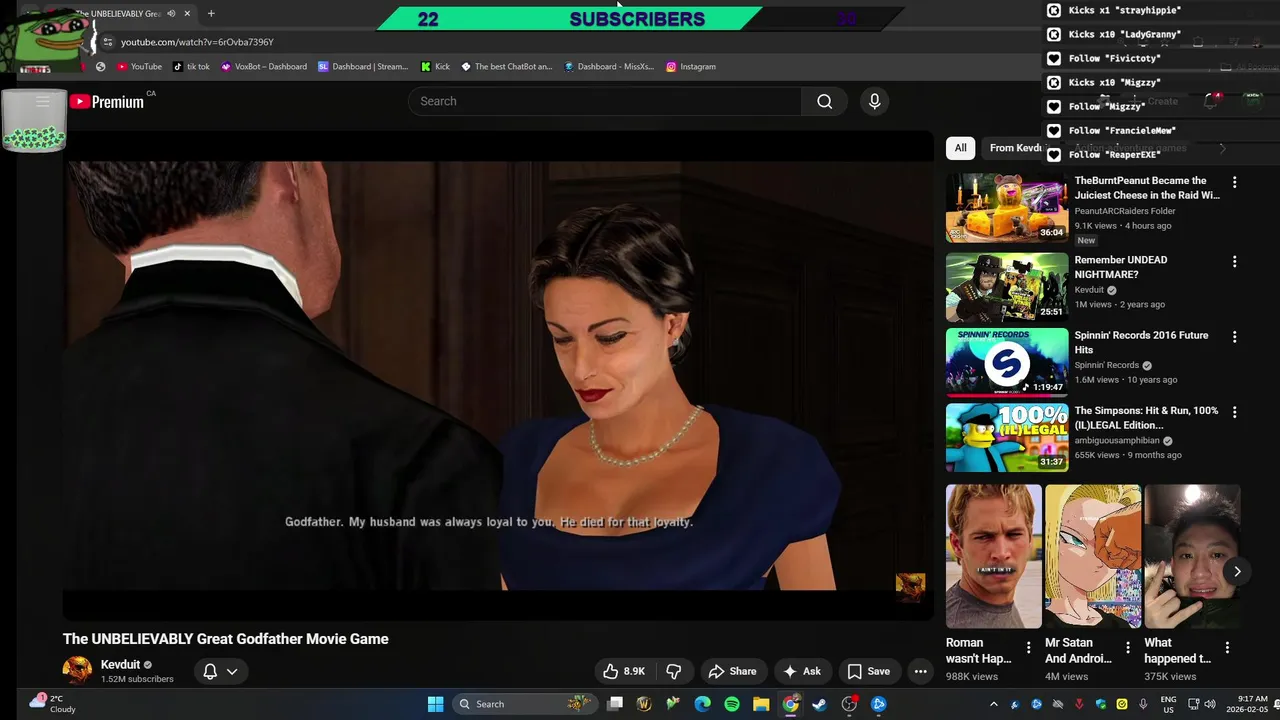Open the Kevduit channel name link
This screenshot has height=720, width=1280.
pos(120,664)
